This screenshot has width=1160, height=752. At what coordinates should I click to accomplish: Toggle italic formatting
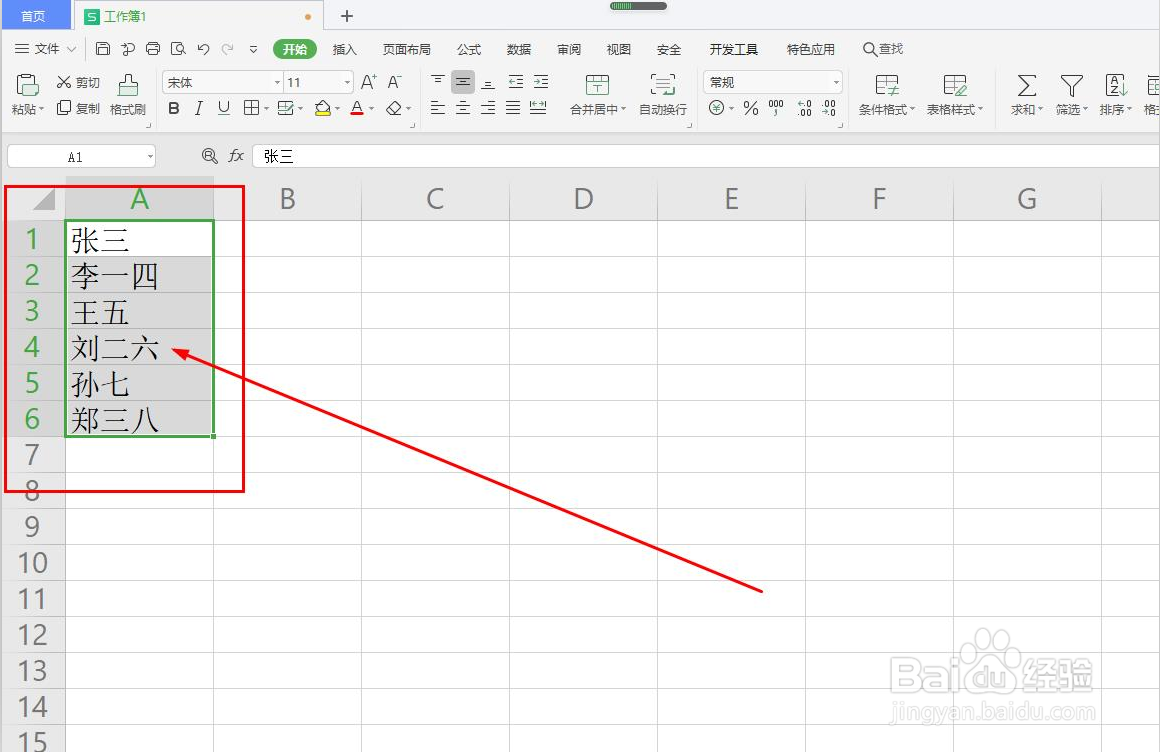click(198, 109)
